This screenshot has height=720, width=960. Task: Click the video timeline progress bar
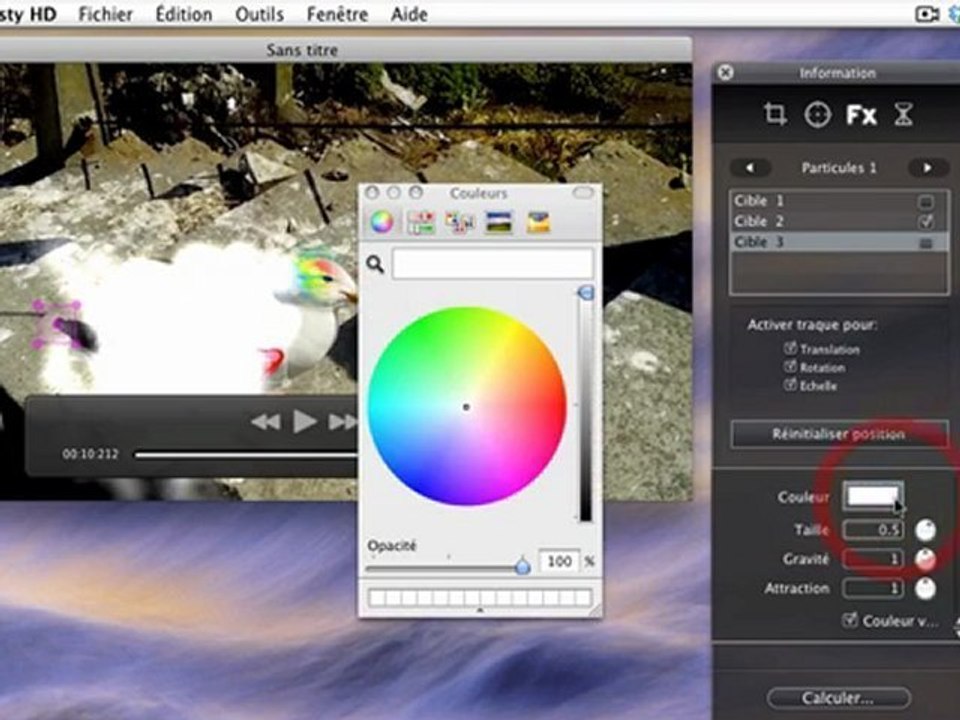[x=246, y=454]
